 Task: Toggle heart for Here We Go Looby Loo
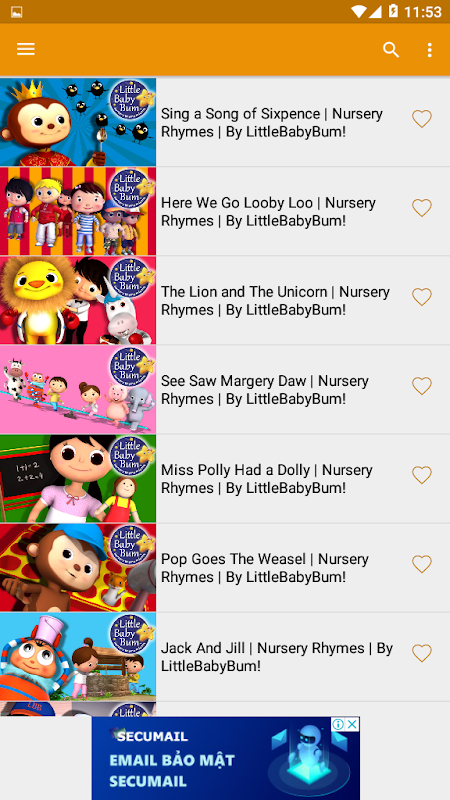pos(422,208)
